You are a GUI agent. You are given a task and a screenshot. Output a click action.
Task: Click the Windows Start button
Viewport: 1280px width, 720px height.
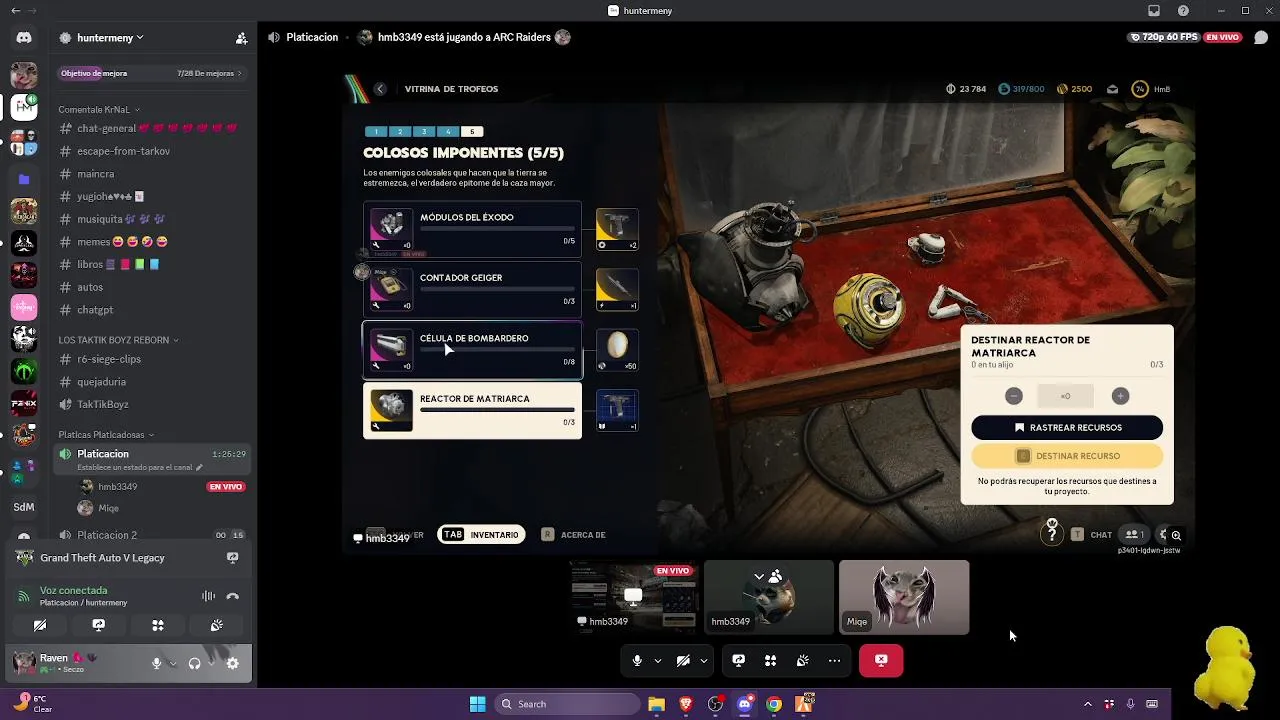coord(478,704)
